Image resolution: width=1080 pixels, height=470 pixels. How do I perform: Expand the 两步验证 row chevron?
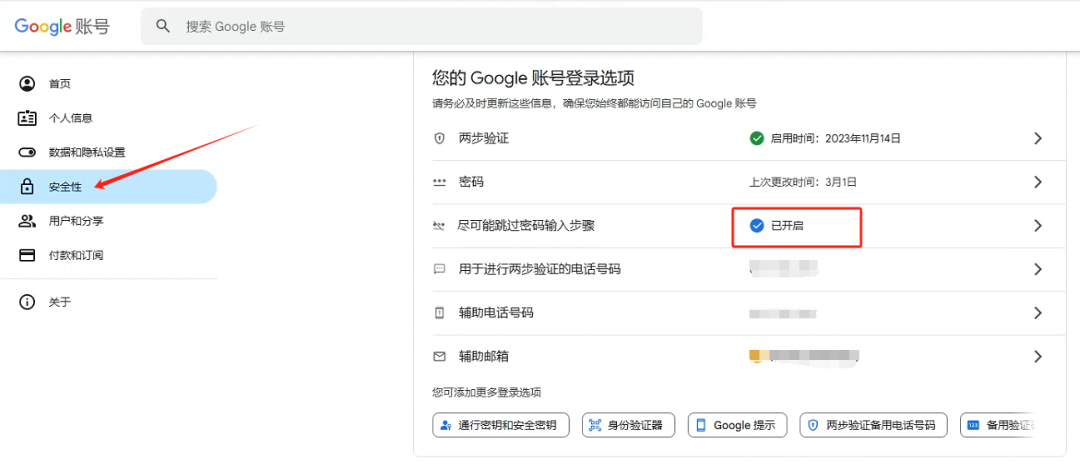click(x=1038, y=139)
